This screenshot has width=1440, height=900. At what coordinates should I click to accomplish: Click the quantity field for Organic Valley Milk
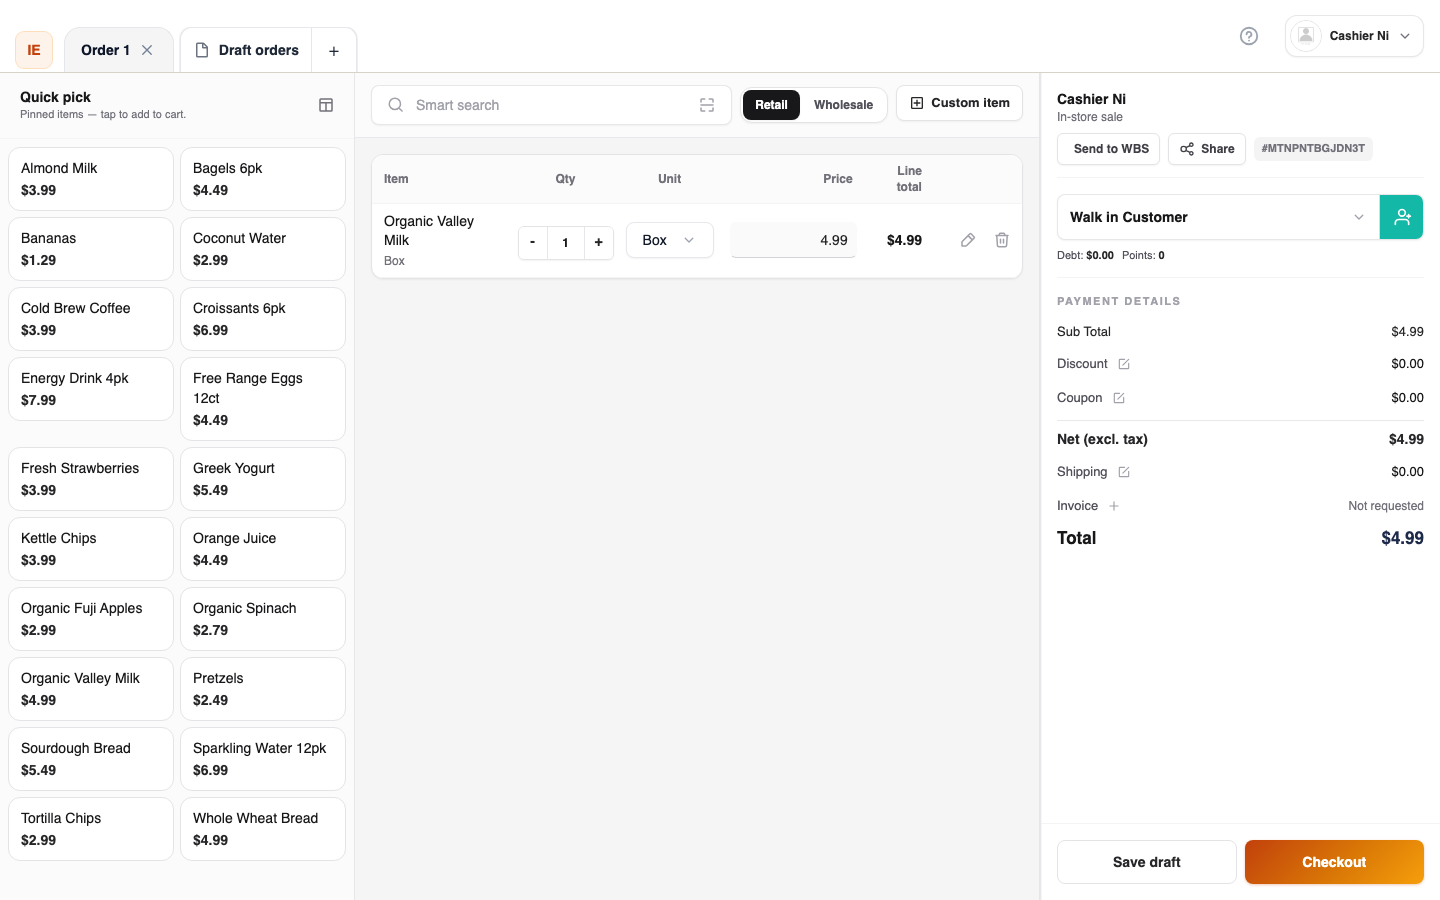(x=566, y=242)
